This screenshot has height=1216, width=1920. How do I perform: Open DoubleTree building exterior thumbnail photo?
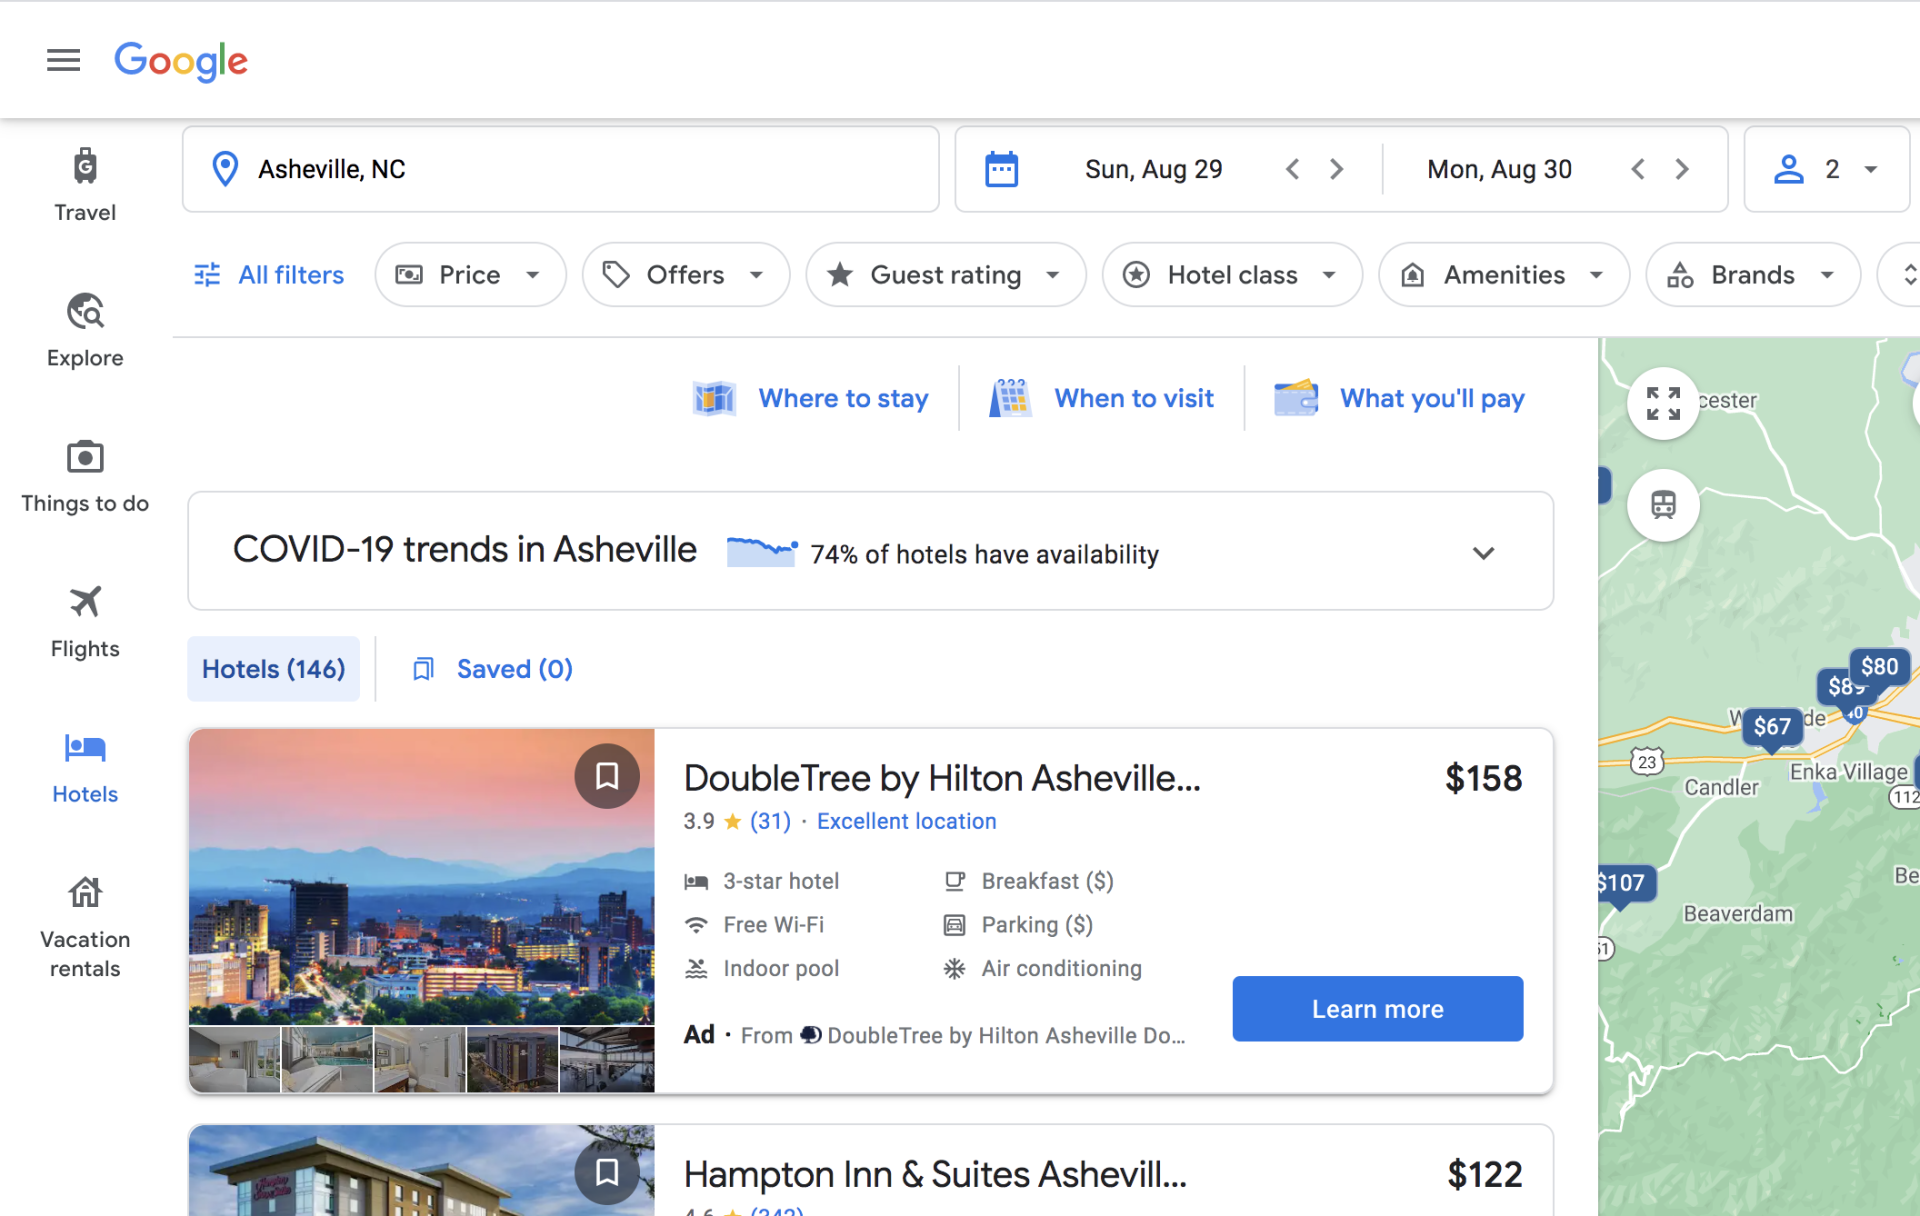coord(513,1060)
